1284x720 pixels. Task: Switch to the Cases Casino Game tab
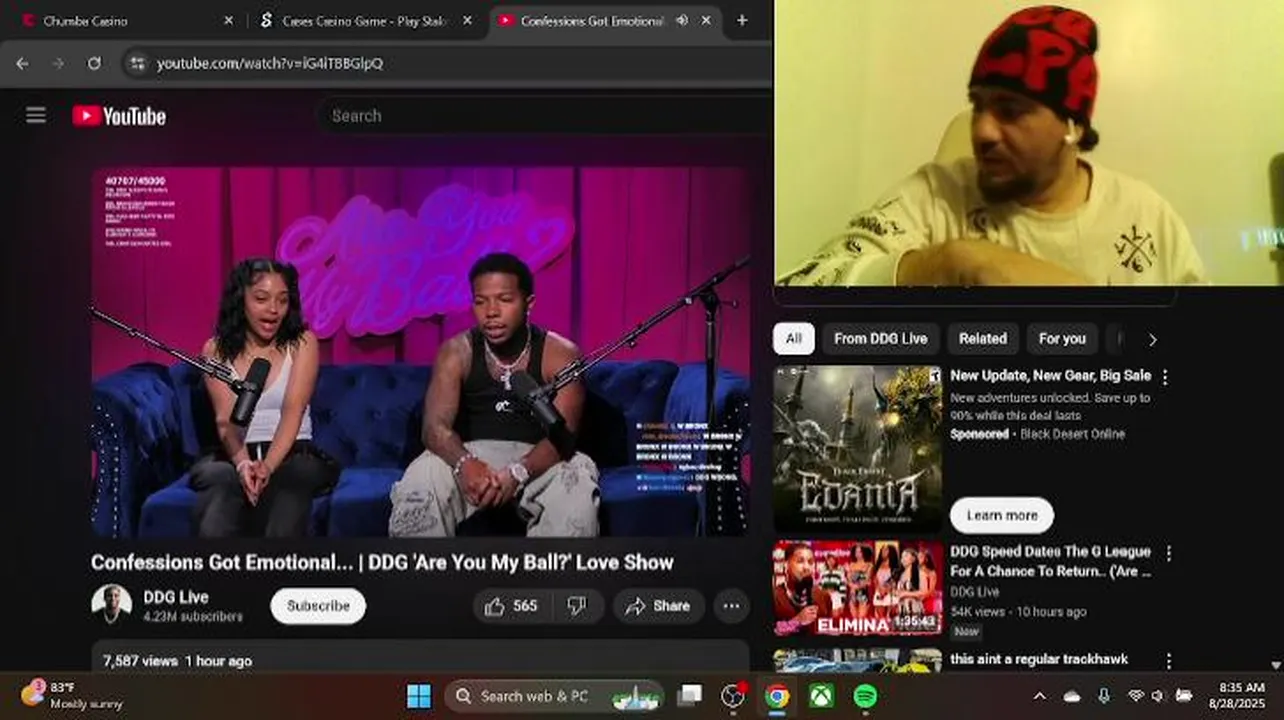[x=364, y=20]
